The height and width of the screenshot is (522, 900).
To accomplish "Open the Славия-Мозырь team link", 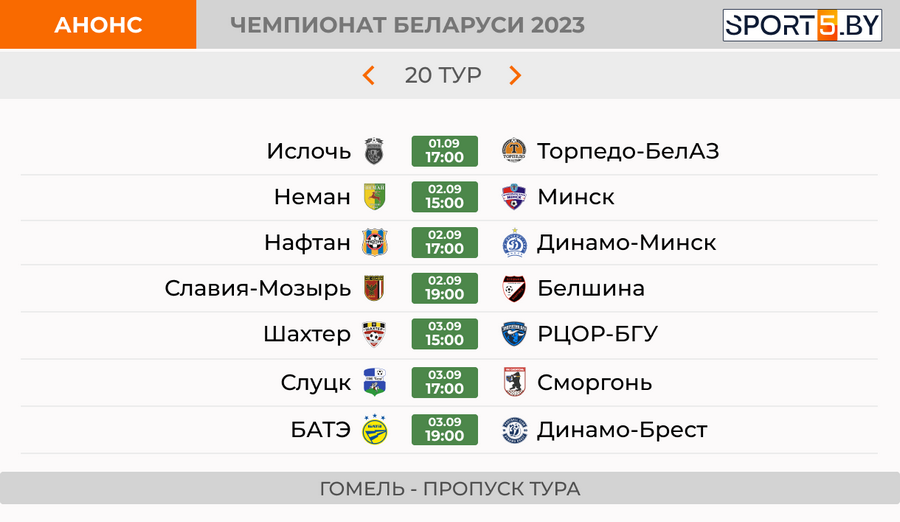I will [x=258, y=288].
